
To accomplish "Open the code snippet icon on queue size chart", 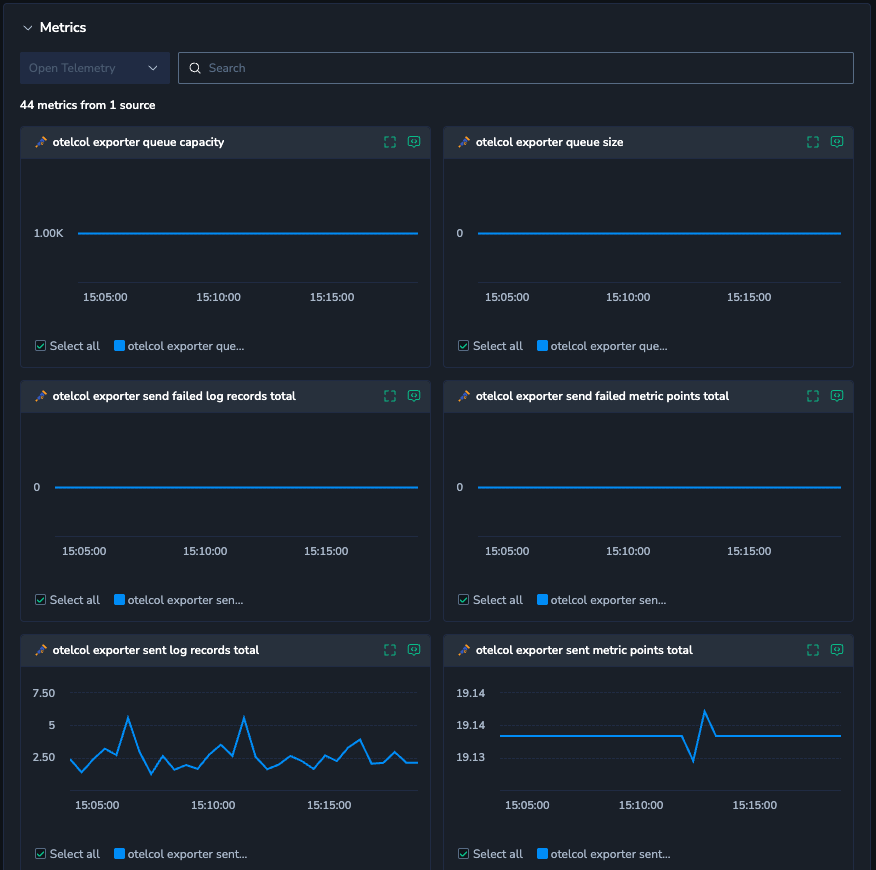I will pos(837,142).
